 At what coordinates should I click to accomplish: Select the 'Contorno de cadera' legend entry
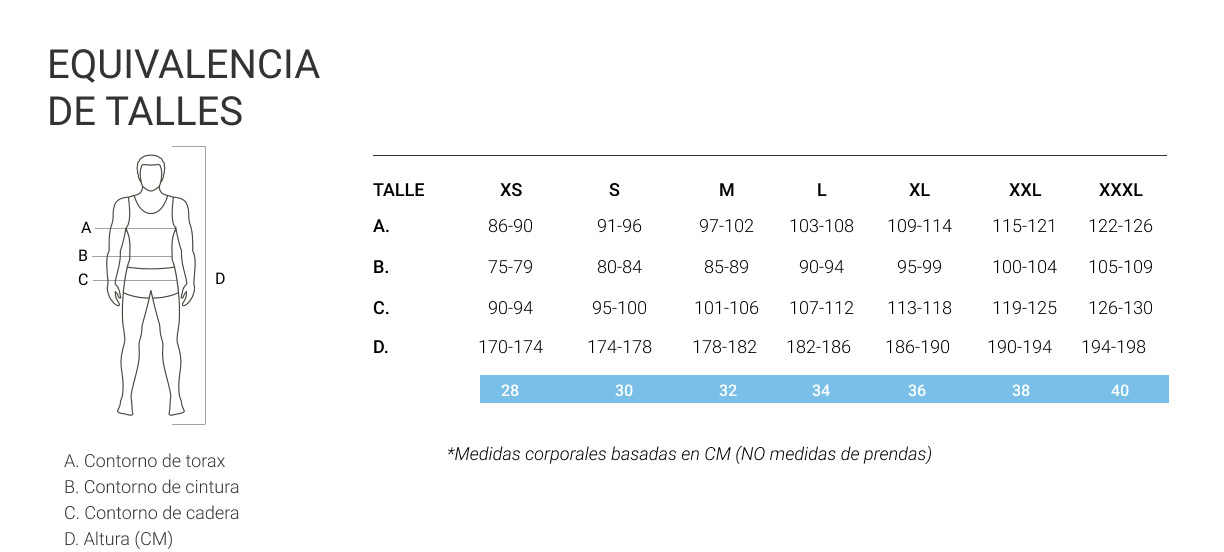pyautogui.click(x=152, y=513)
